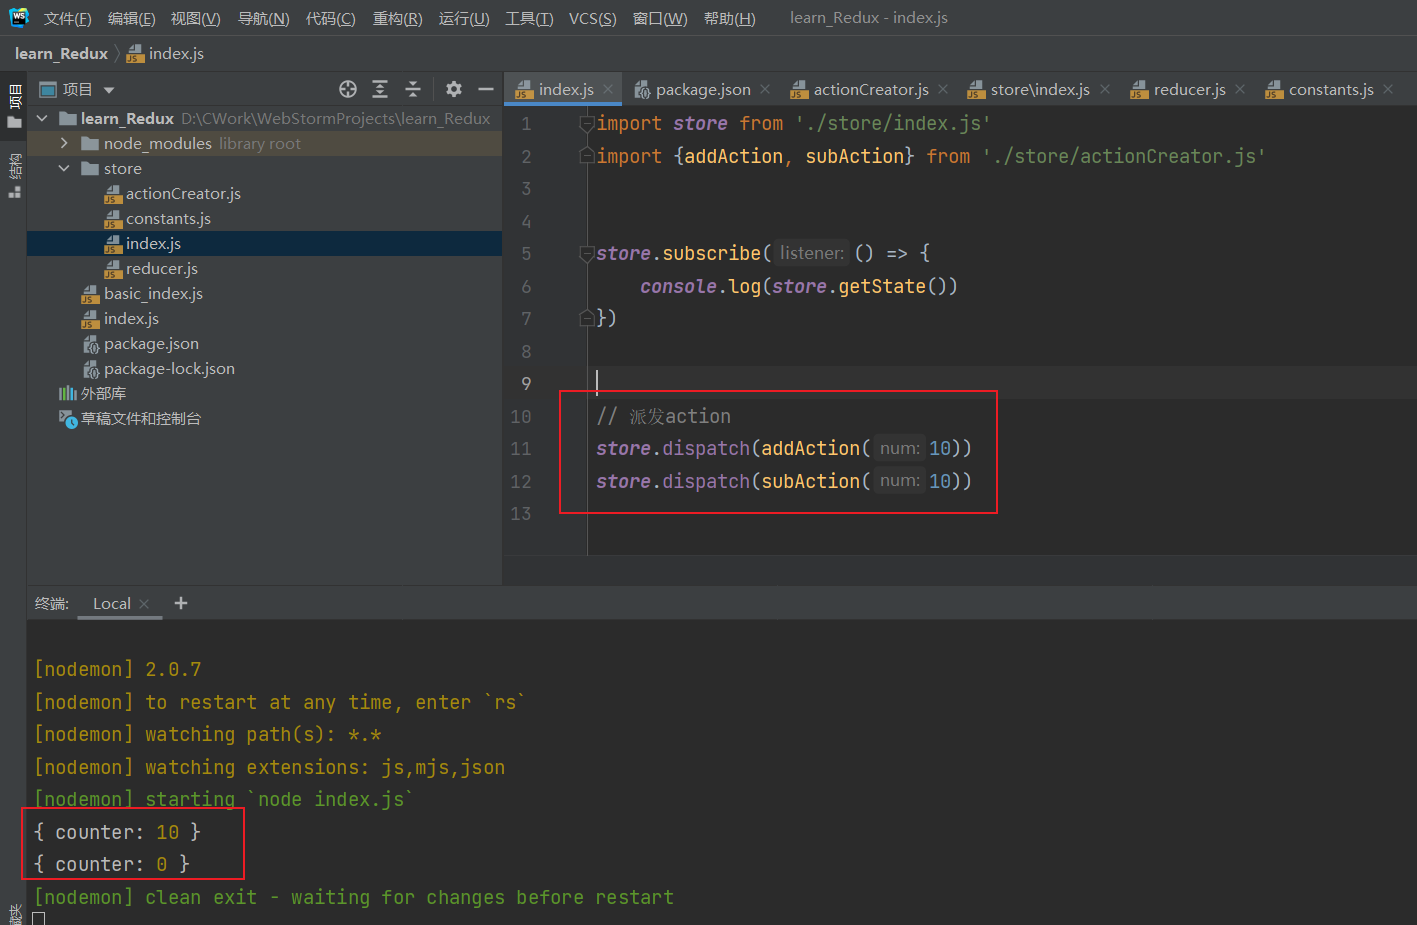Open the 文件(F) menu

[67, 18]
